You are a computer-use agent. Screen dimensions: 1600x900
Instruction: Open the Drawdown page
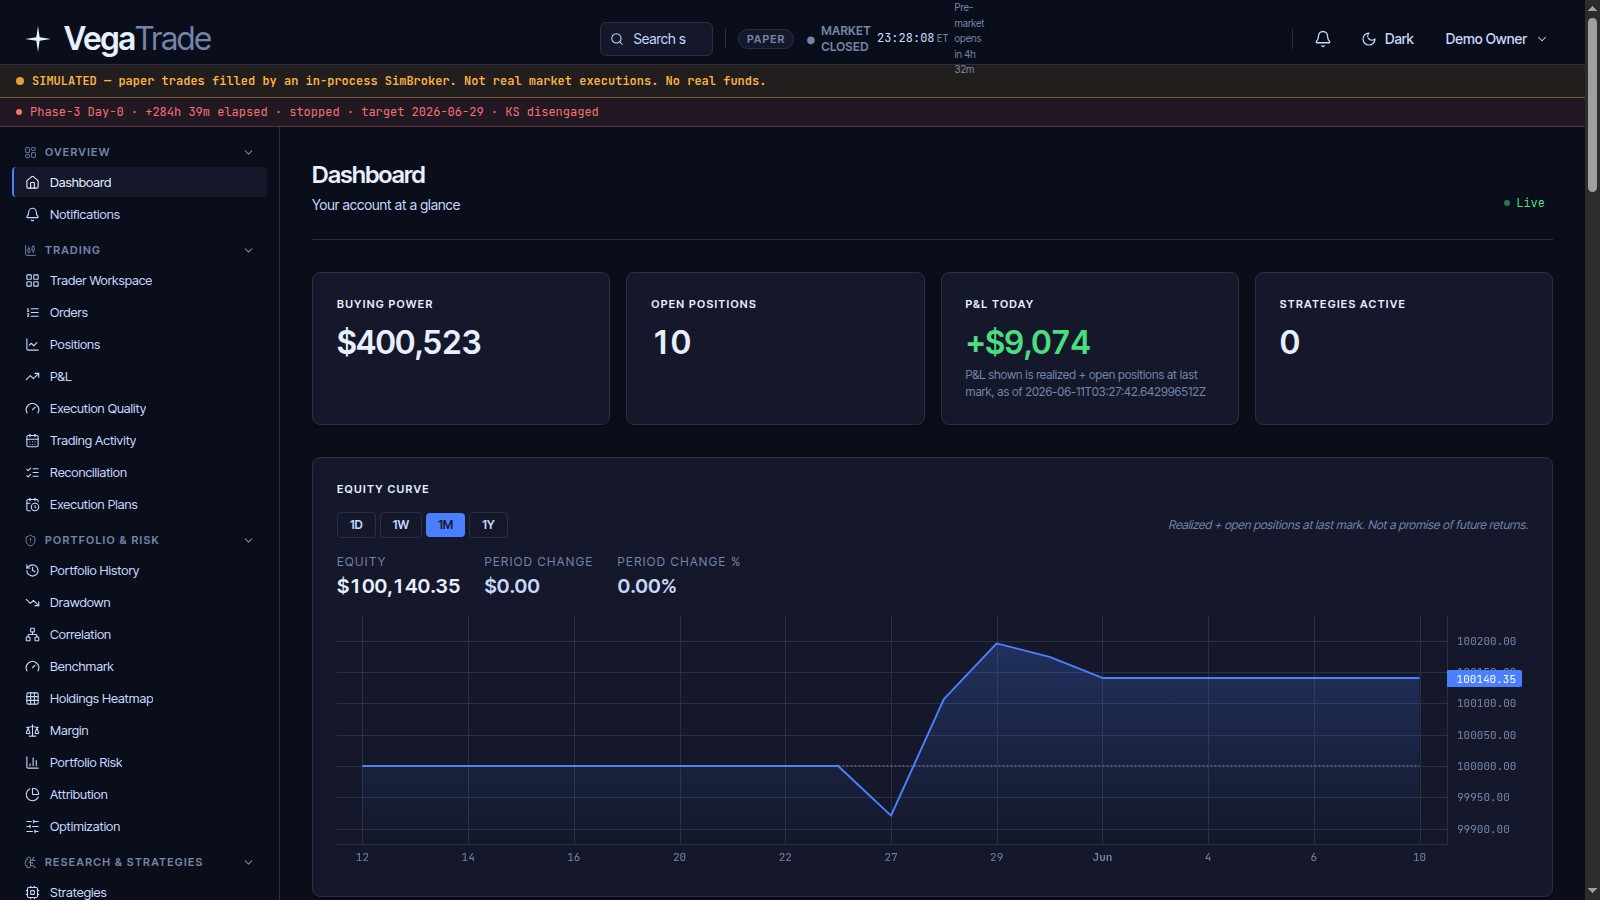(140, 603)
